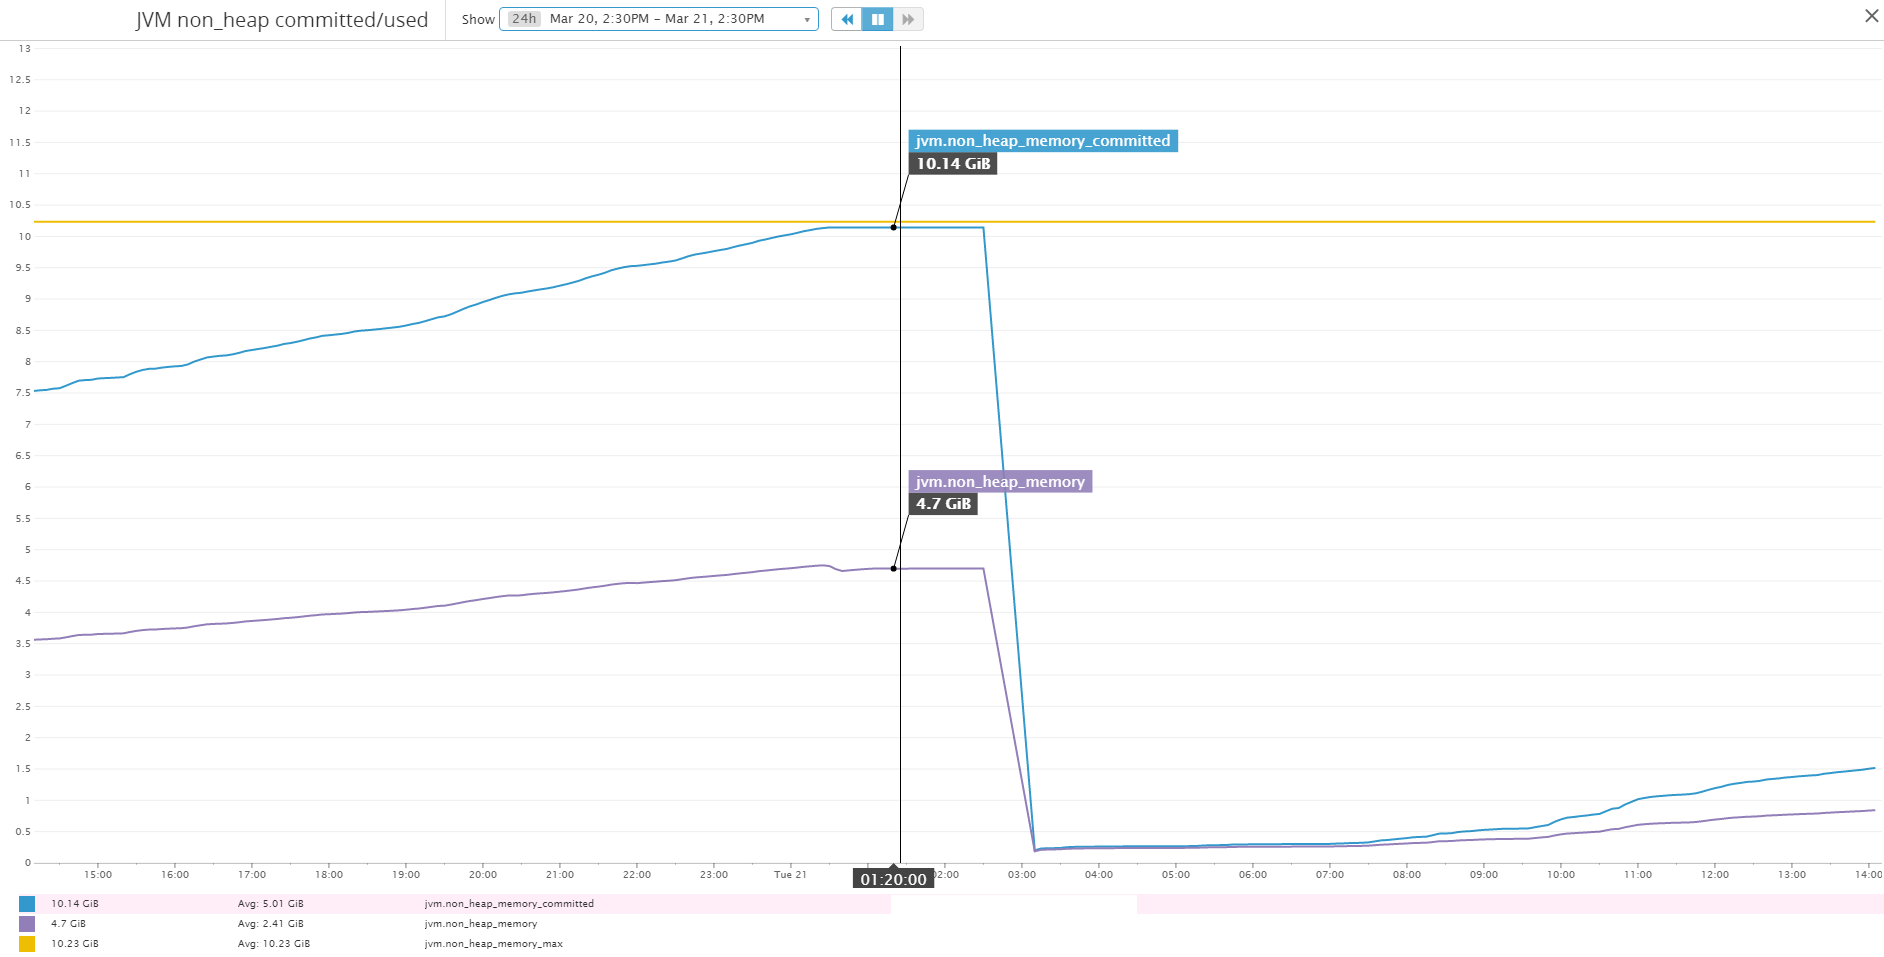Screen dimensions: 1884x957
Task: Click the purple non_heap_memory legend swatch
Action: tap(27, 924)
